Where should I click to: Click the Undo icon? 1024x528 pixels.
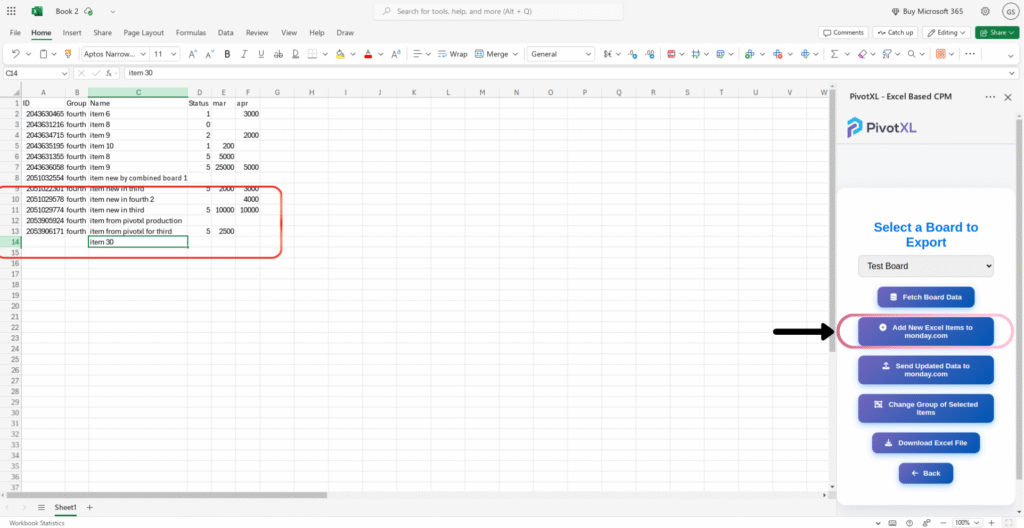[16, 54]
